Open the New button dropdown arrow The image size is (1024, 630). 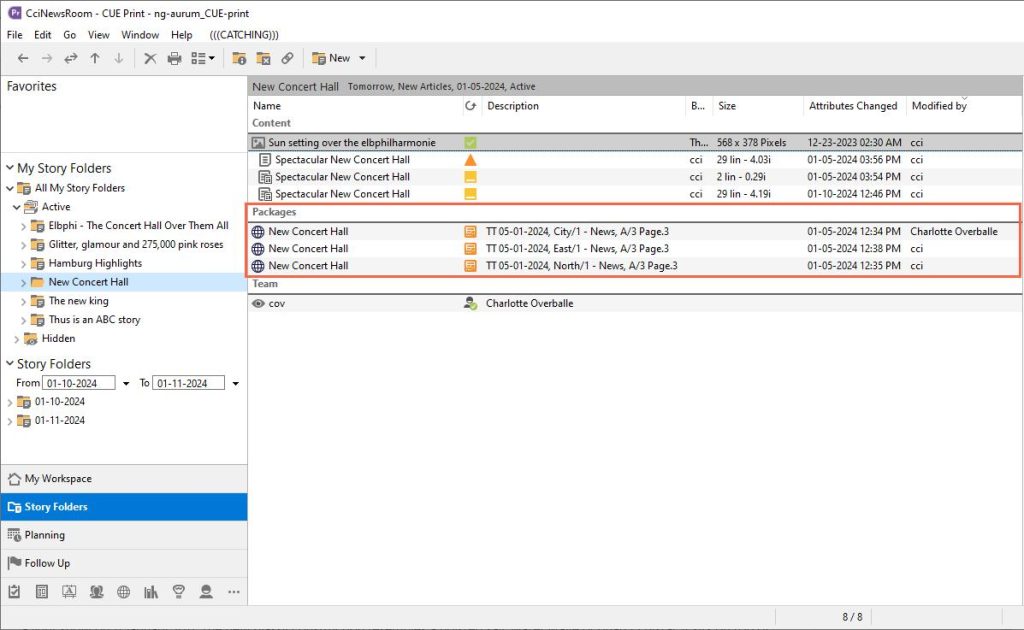click(x=363, y=59)
